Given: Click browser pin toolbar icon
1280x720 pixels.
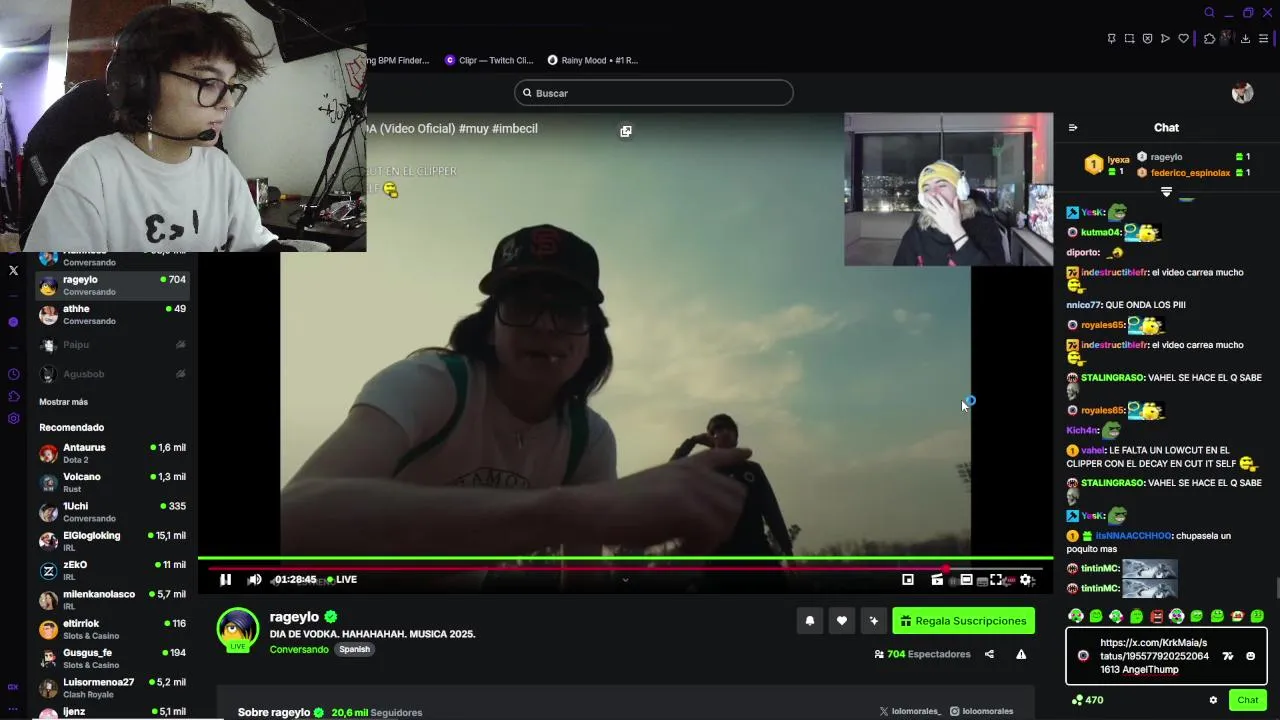Looking at the screenshot, I should pos(1111,39).
